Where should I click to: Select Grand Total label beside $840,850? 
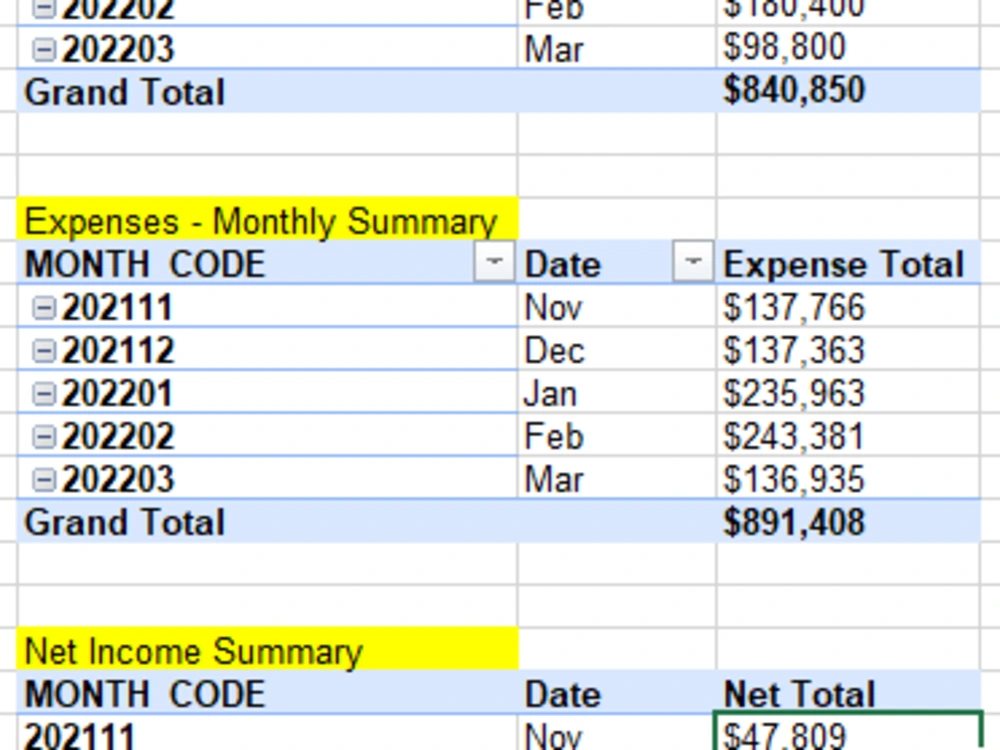coord(267,91)
